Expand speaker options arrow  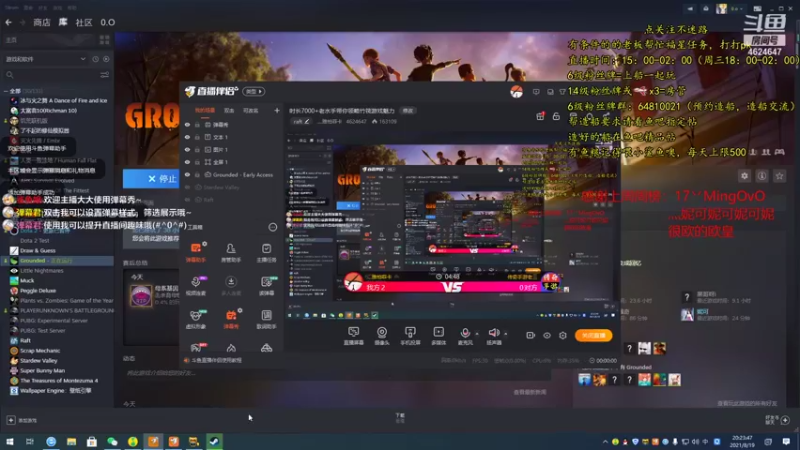point(506,334)
